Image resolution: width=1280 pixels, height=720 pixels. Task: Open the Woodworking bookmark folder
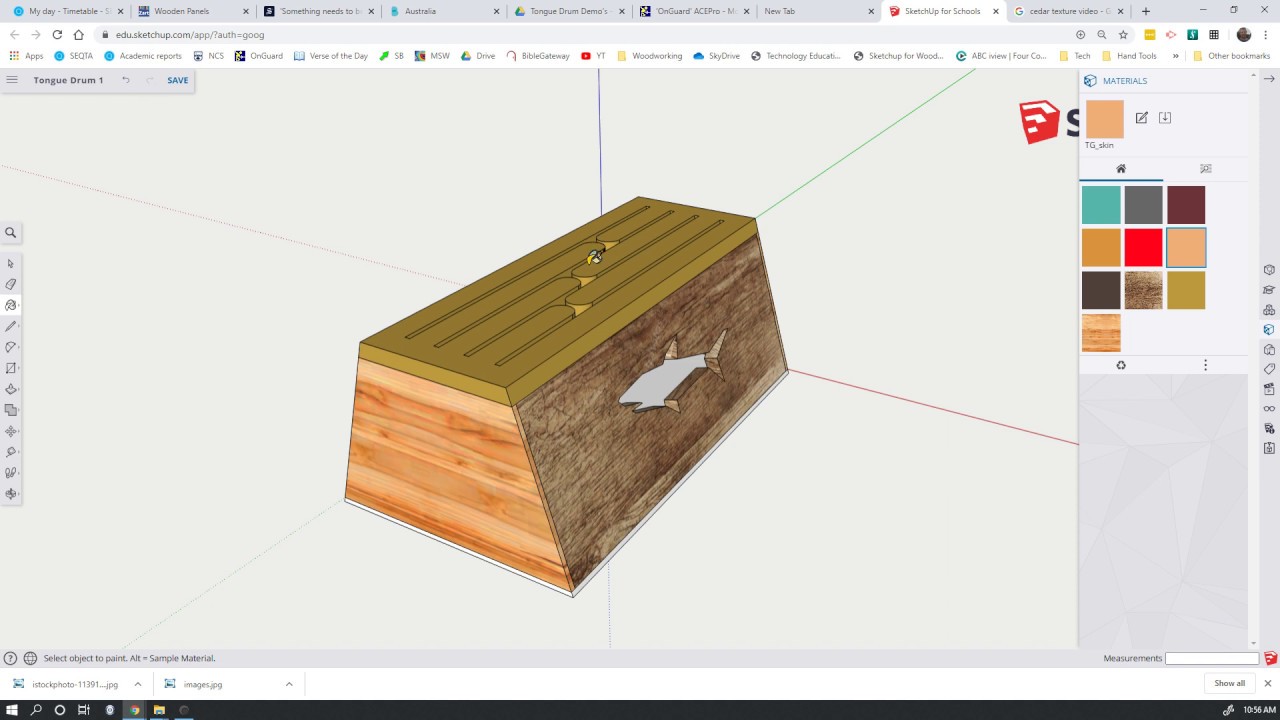649,56
